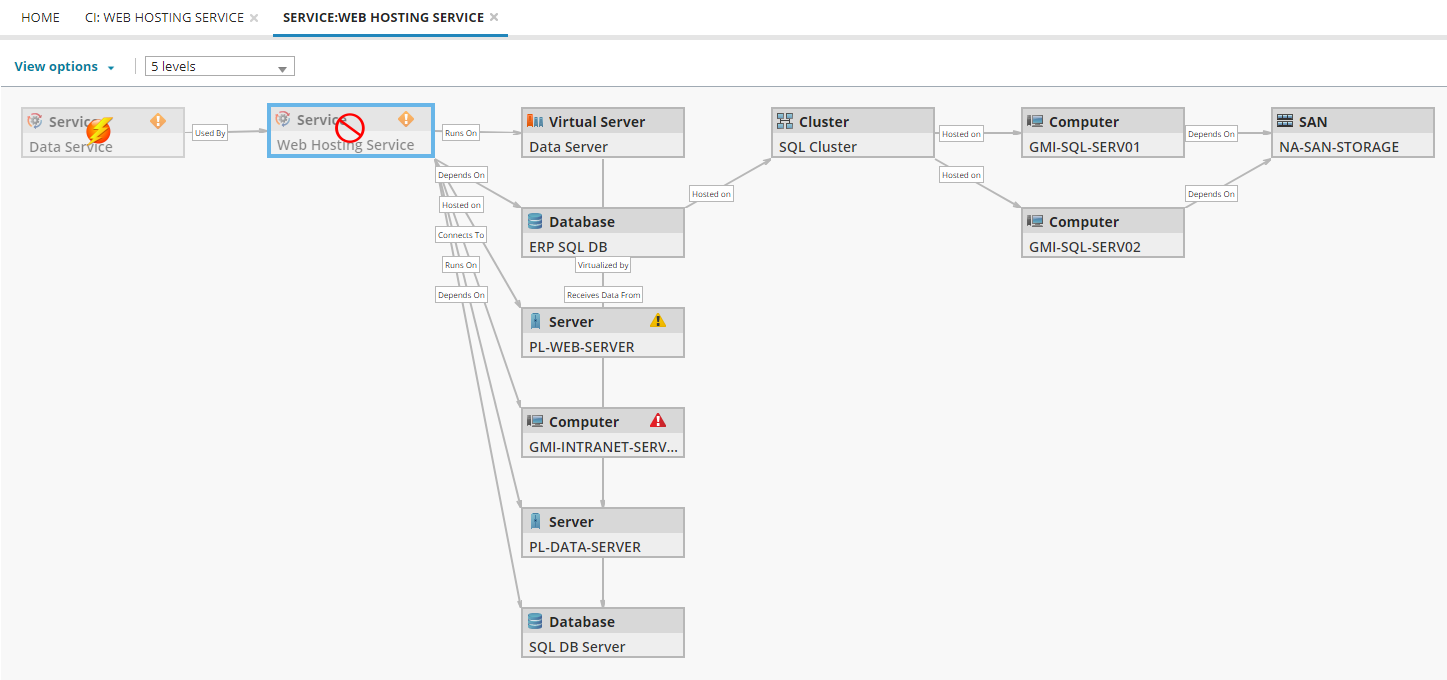Click the database icon on ERP SQL DB
Image resolution: width=1447 pixels, height=680 pixels.
pyautogui.click(x=536, y=221)
